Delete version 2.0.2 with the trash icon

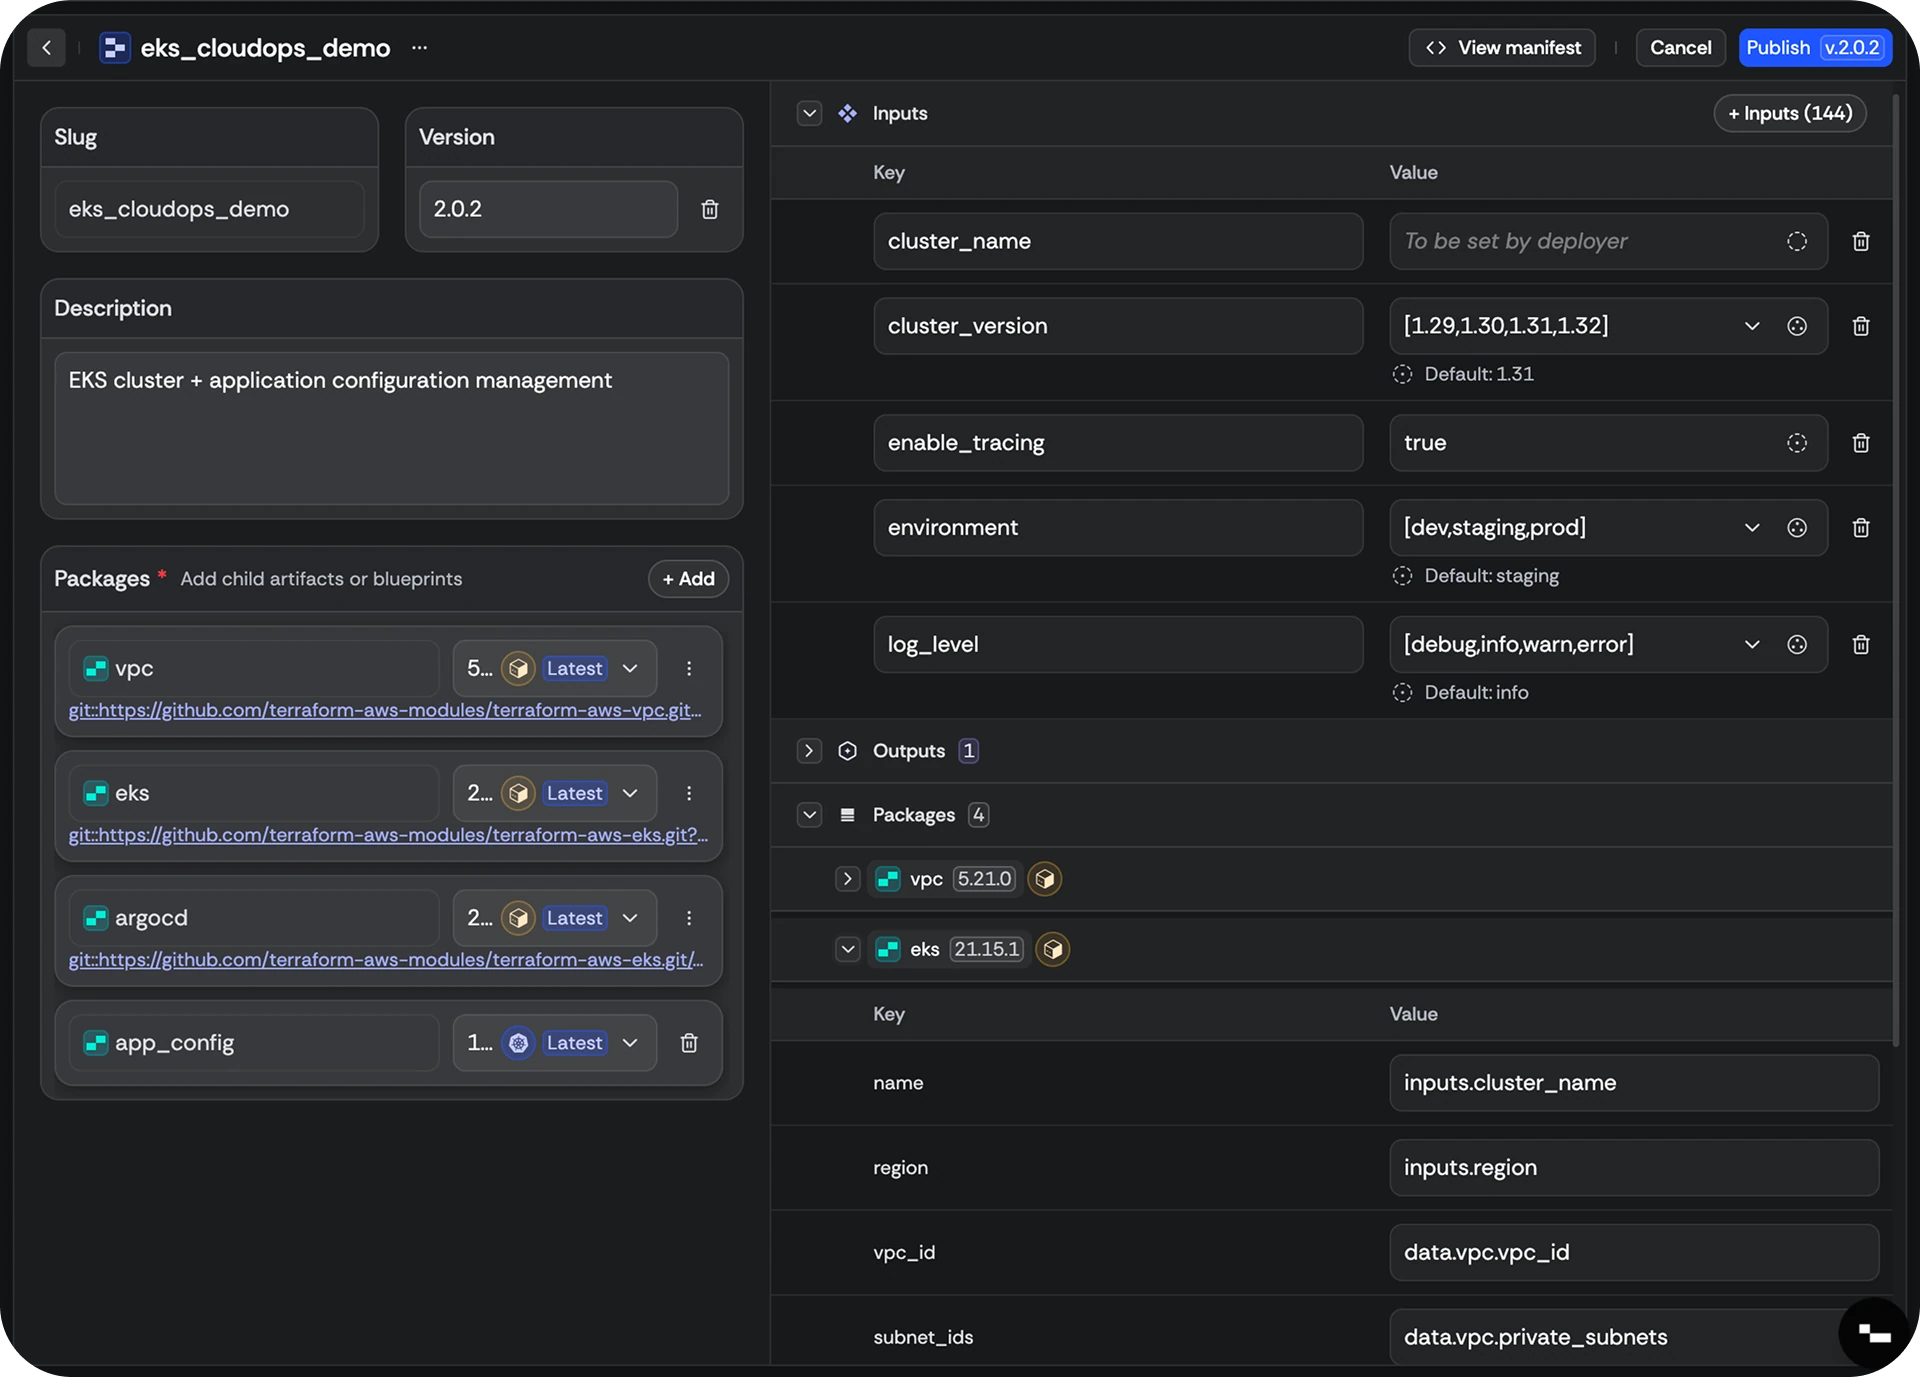[710, 209]
